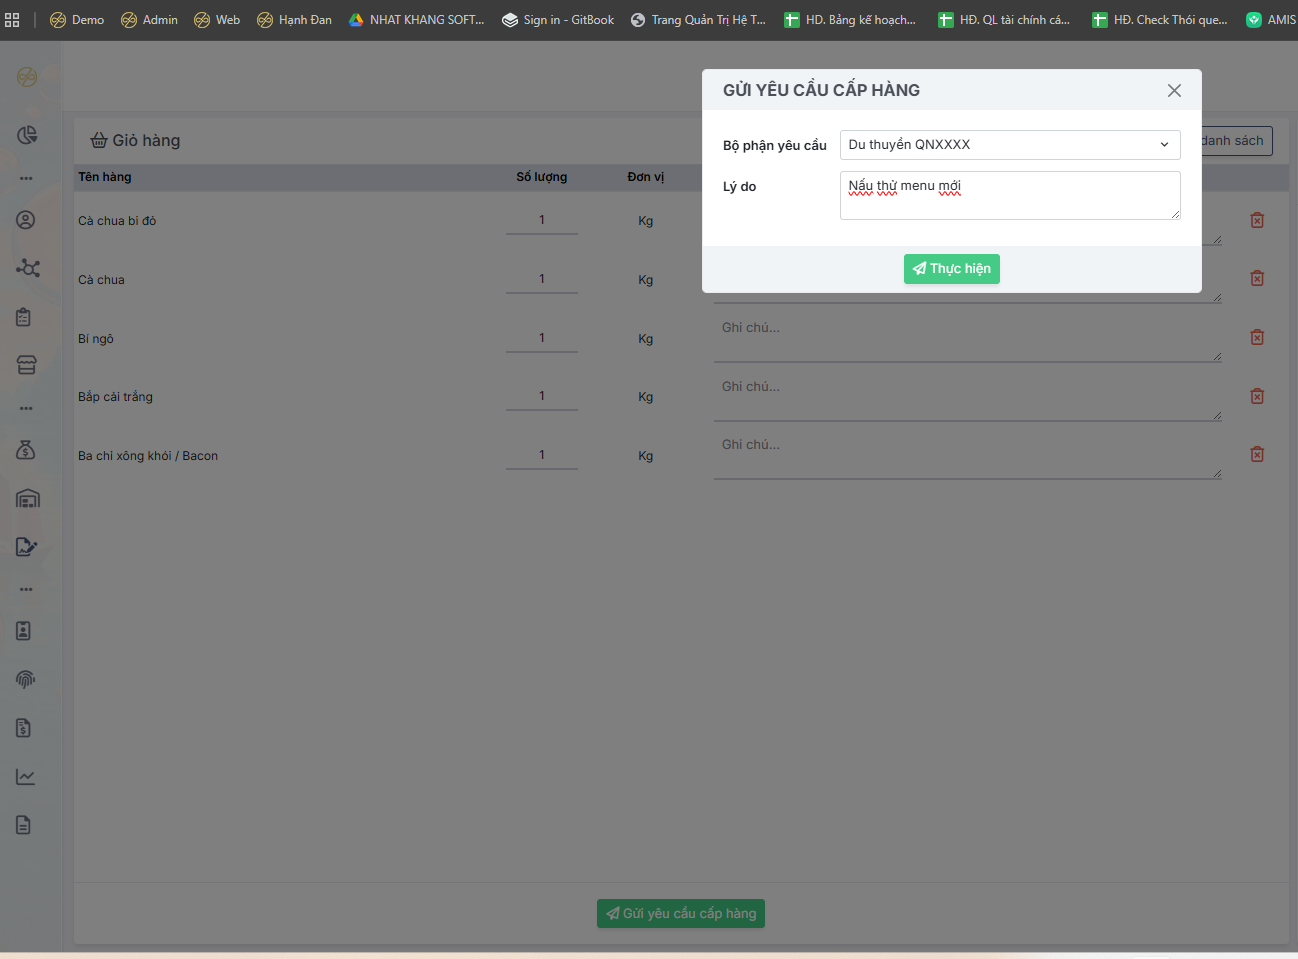Open the pie chart dashboard sidebar icon
Screen dimensions: 1298x959
(x=27, y=135)
